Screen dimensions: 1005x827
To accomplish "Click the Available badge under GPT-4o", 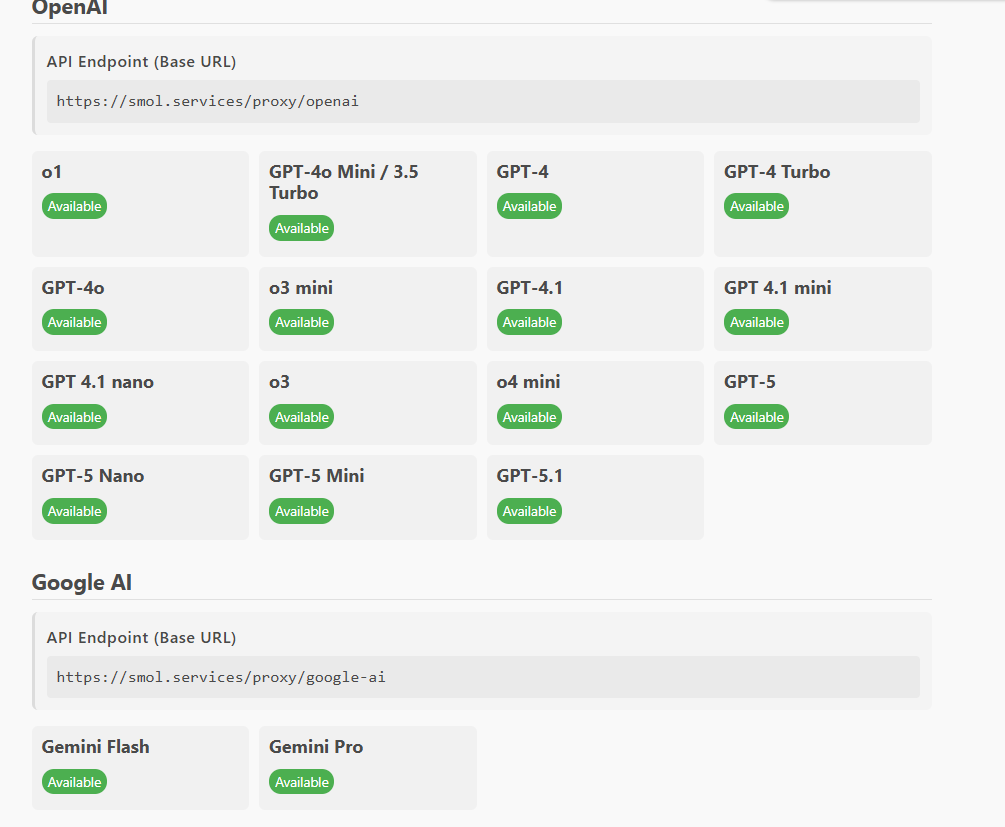I will tap(74, 322).
